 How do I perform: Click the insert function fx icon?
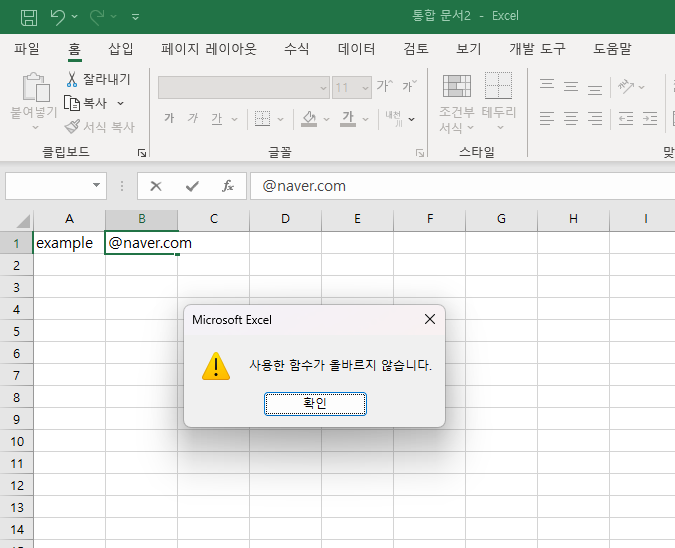click(x=228, y=186)
